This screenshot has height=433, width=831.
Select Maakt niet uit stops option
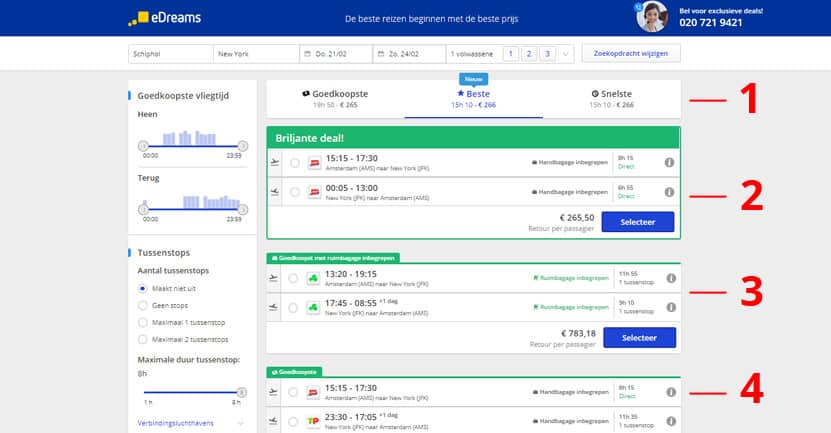(x=143, y=289)
